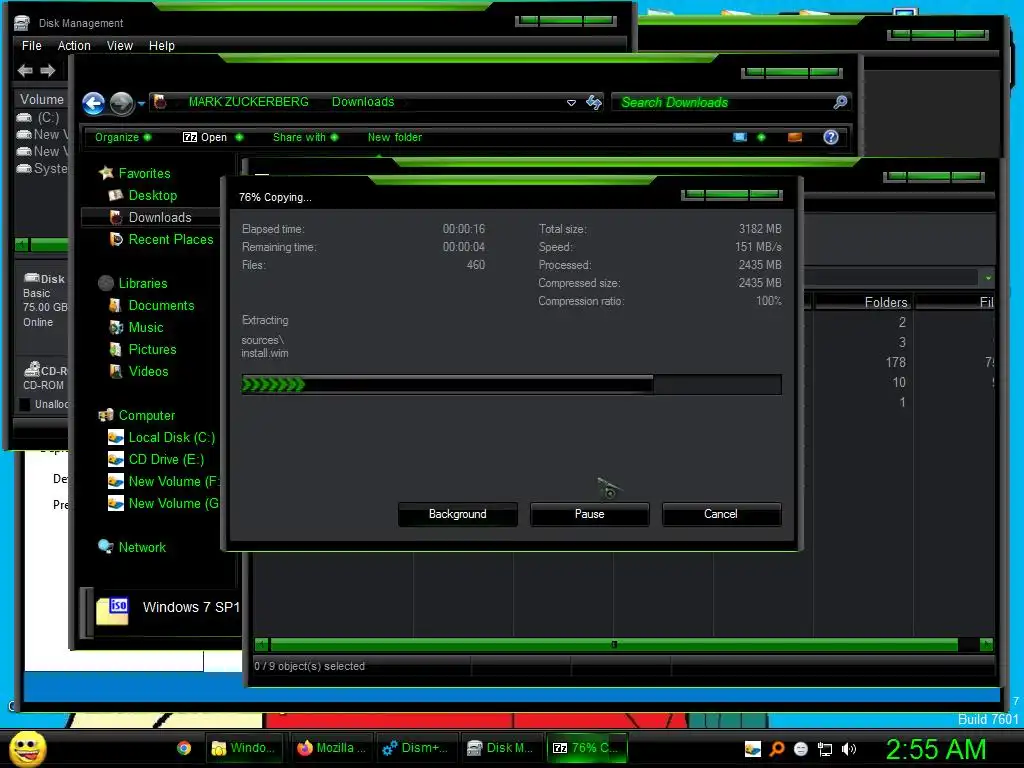Viewport: 1024px width, 768px height.
Task: Select the CD-ROM entry in Disk Management
Action: click(x=44, y=377)
